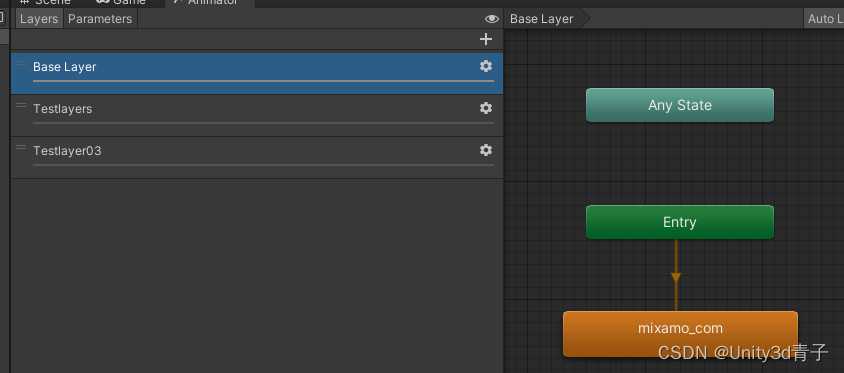Select the Testlayers row
844x373 pixels.
pos(257,115)
